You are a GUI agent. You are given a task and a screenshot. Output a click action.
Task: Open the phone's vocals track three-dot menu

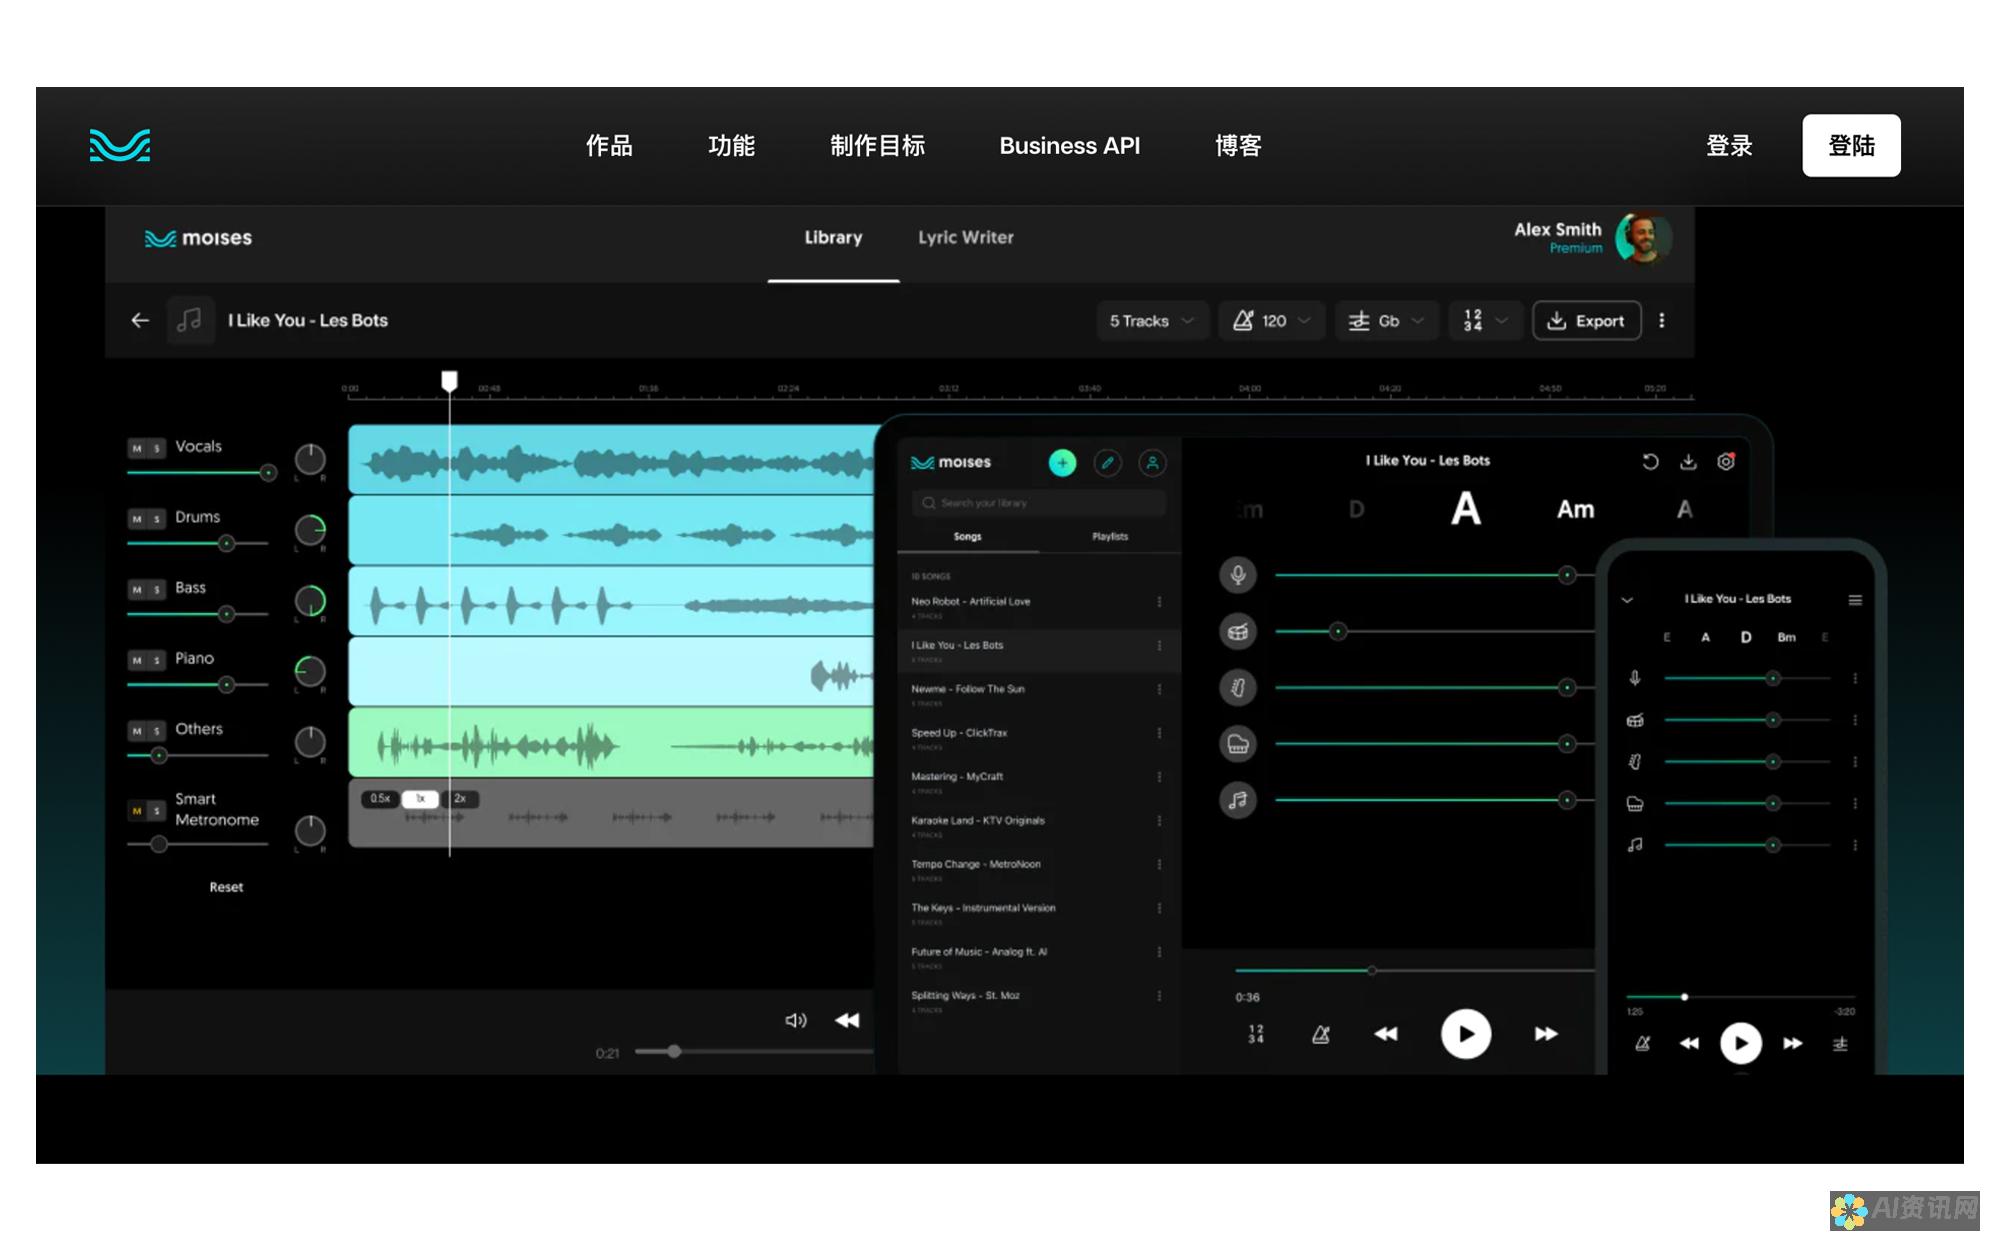tap(1855, 678)
